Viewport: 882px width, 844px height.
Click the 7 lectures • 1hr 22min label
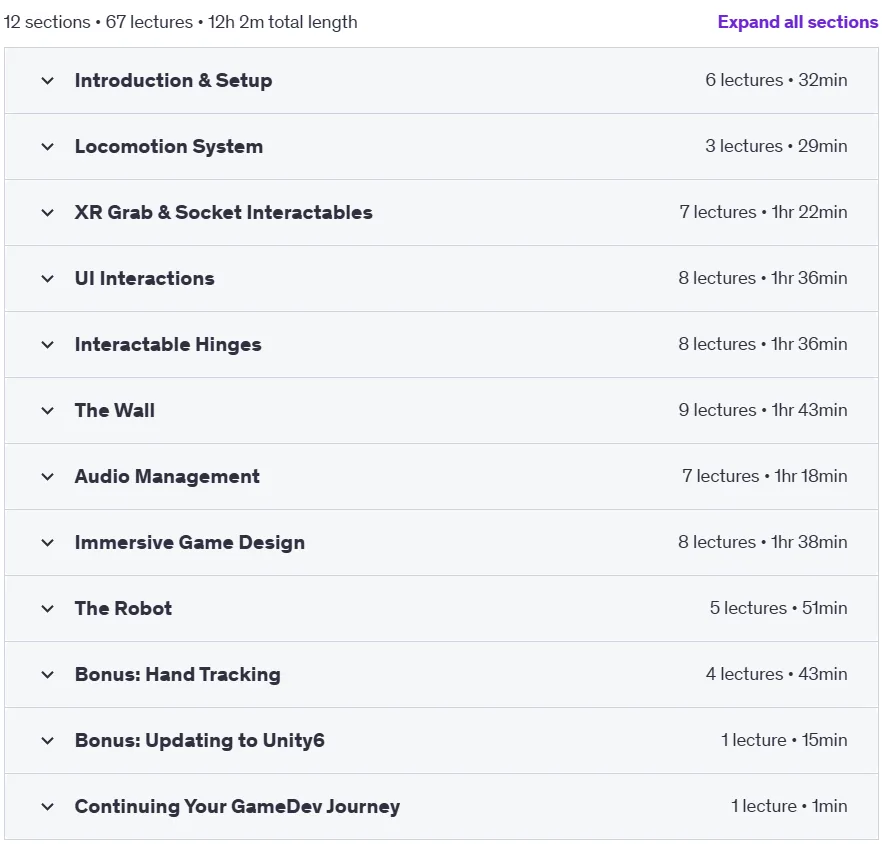(763, 212)
